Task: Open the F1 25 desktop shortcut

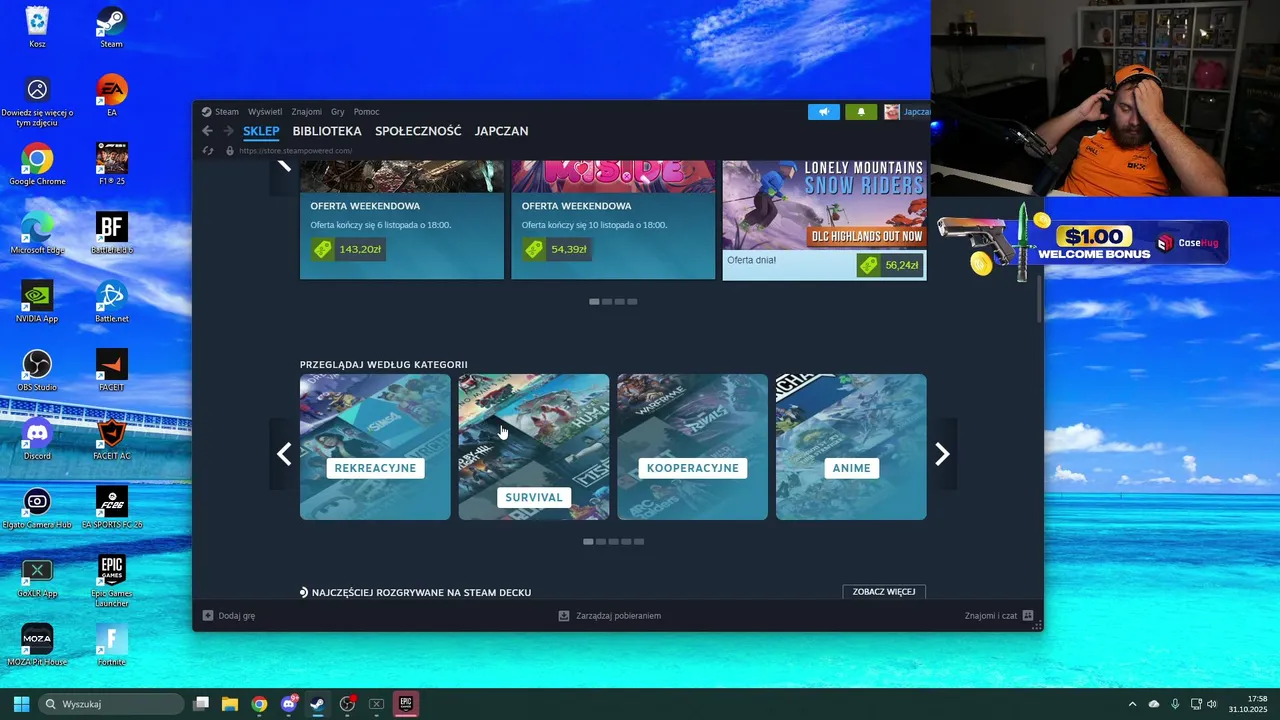Action: (x=111, y=164)
